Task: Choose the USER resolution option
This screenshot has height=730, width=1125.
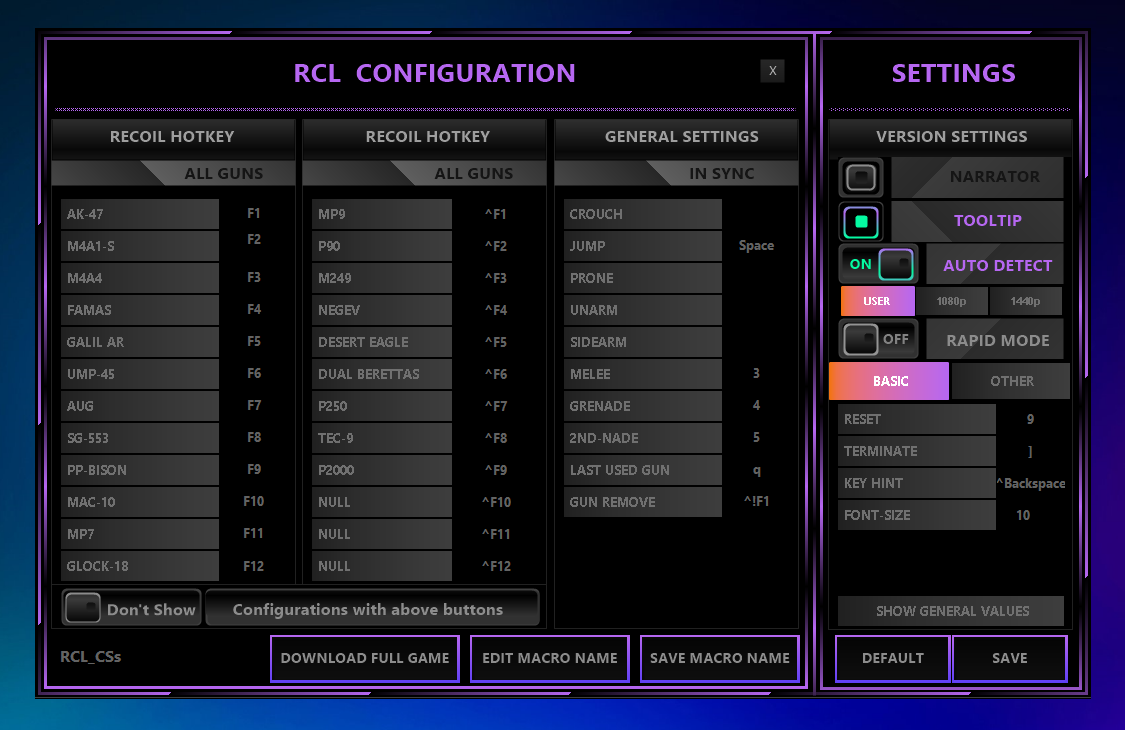Action: [877, 301]
